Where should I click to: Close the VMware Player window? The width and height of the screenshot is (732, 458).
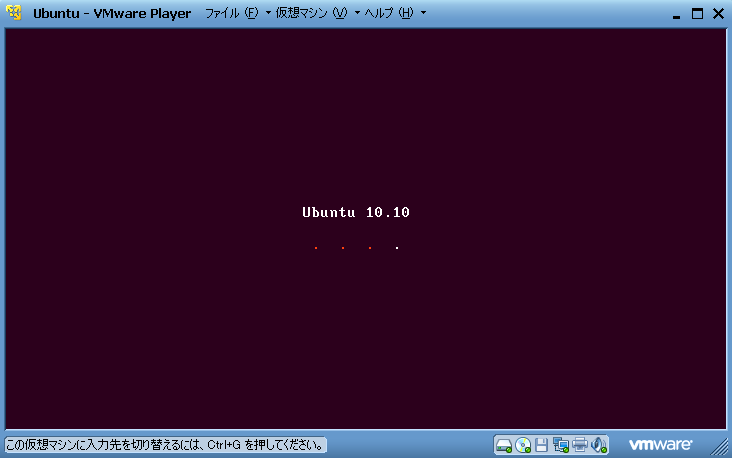click(718, 14)
